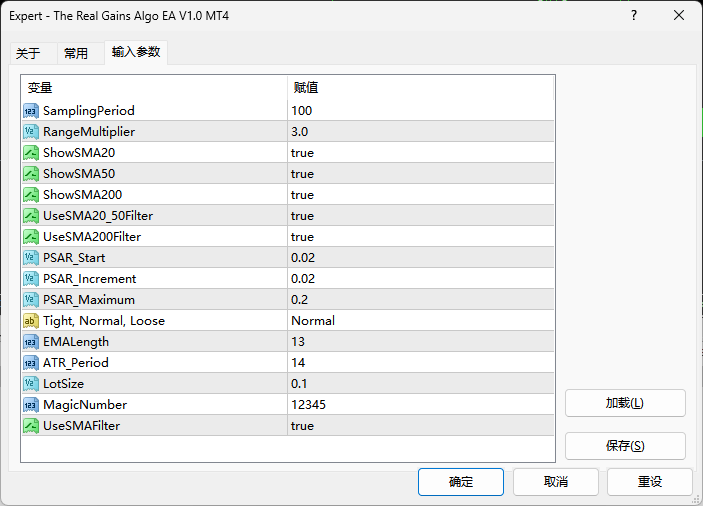Switch to the 关于 tab

[x=28, y=53]
